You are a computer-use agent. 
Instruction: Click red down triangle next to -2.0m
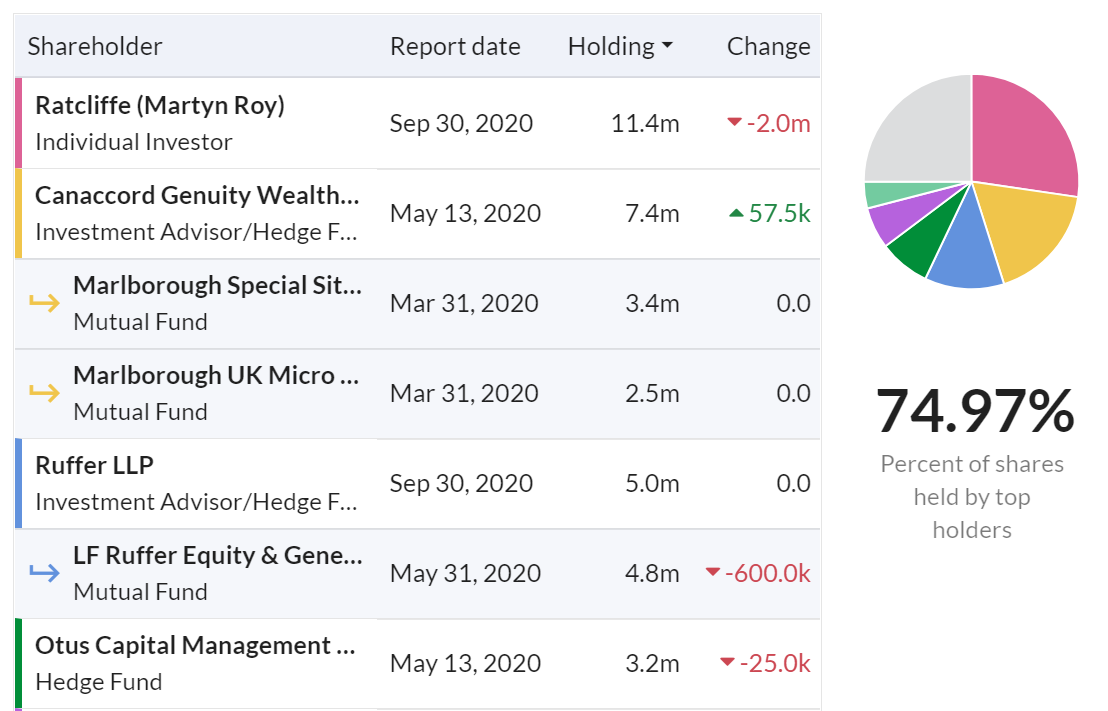point(734,122)
